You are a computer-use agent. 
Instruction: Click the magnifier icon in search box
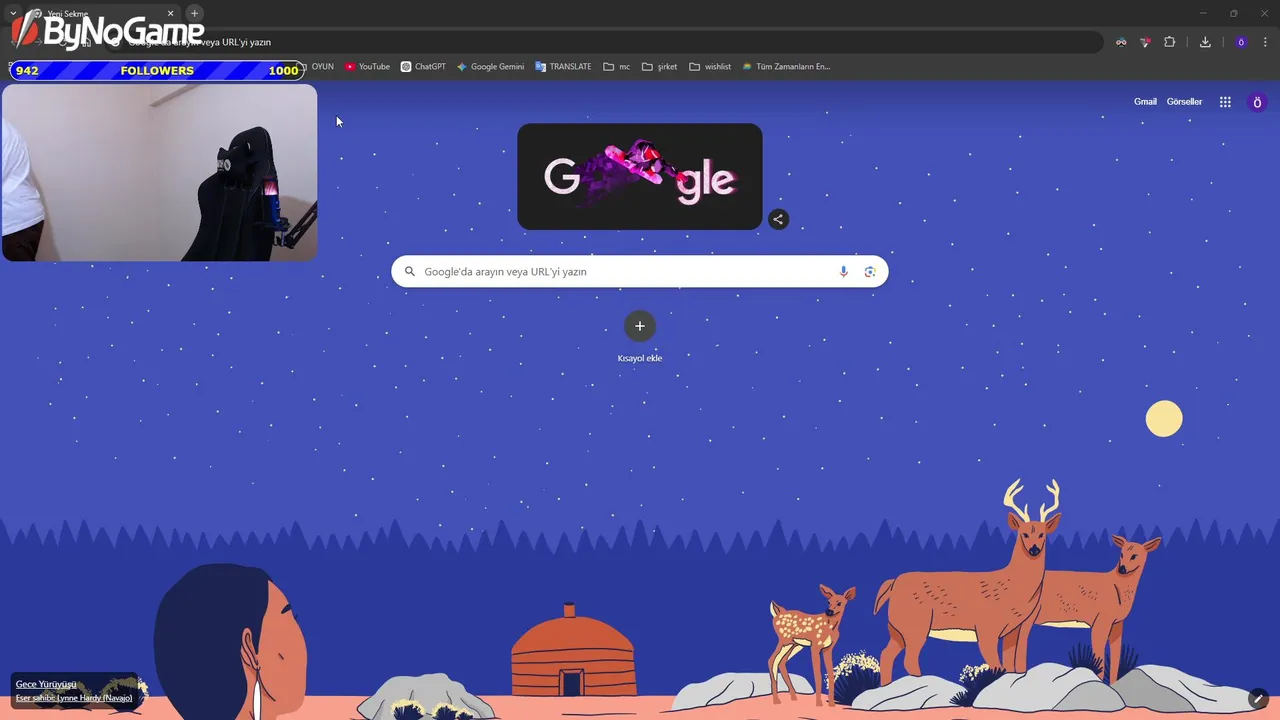pos(410,271)
